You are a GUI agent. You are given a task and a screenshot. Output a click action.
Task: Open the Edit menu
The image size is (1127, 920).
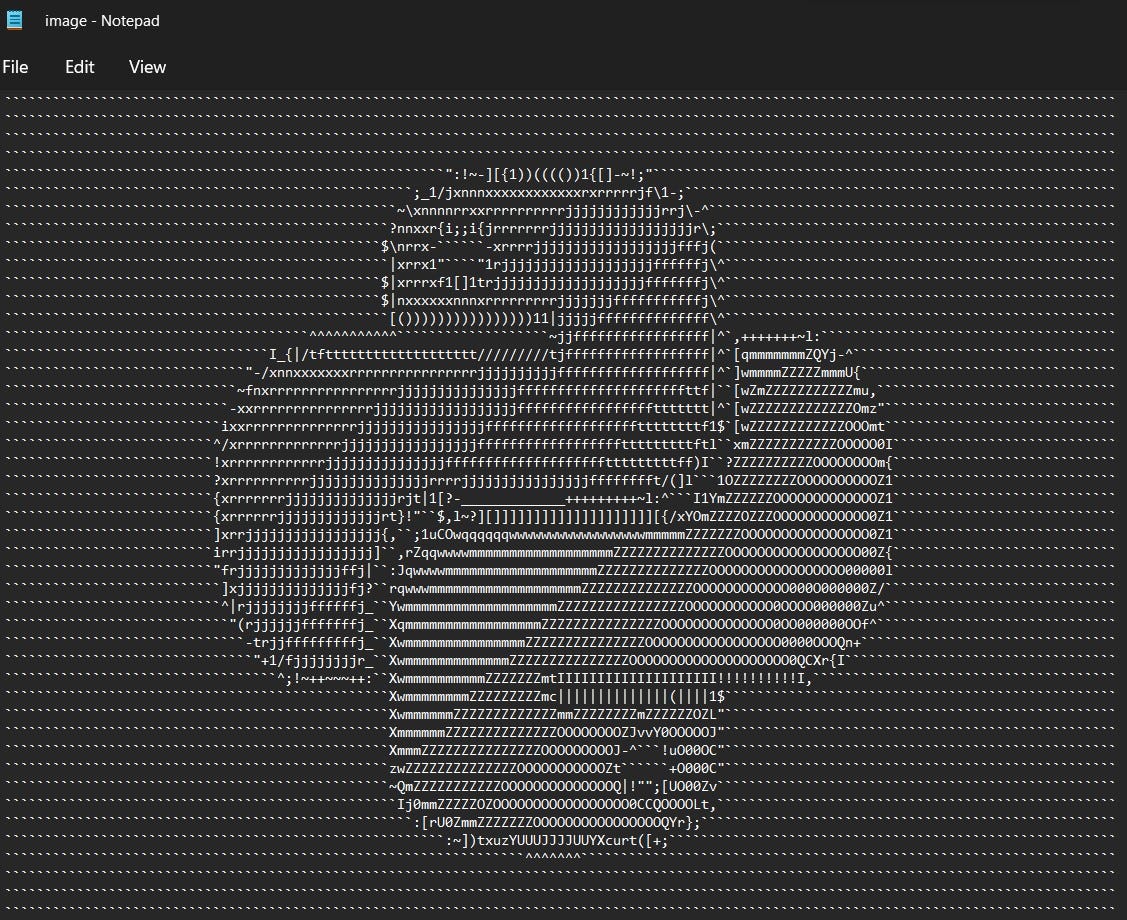pyautogui.click(x=79, y=67)
